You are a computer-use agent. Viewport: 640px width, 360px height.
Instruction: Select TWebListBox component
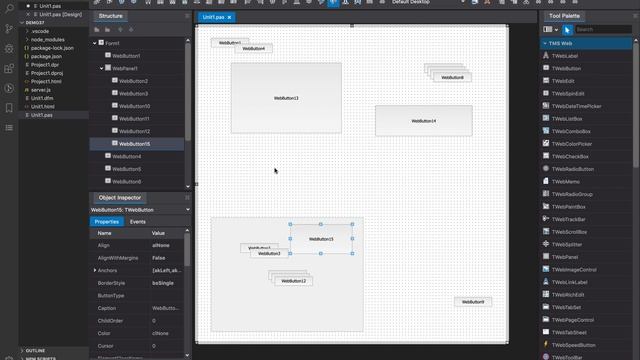[567, 119]
